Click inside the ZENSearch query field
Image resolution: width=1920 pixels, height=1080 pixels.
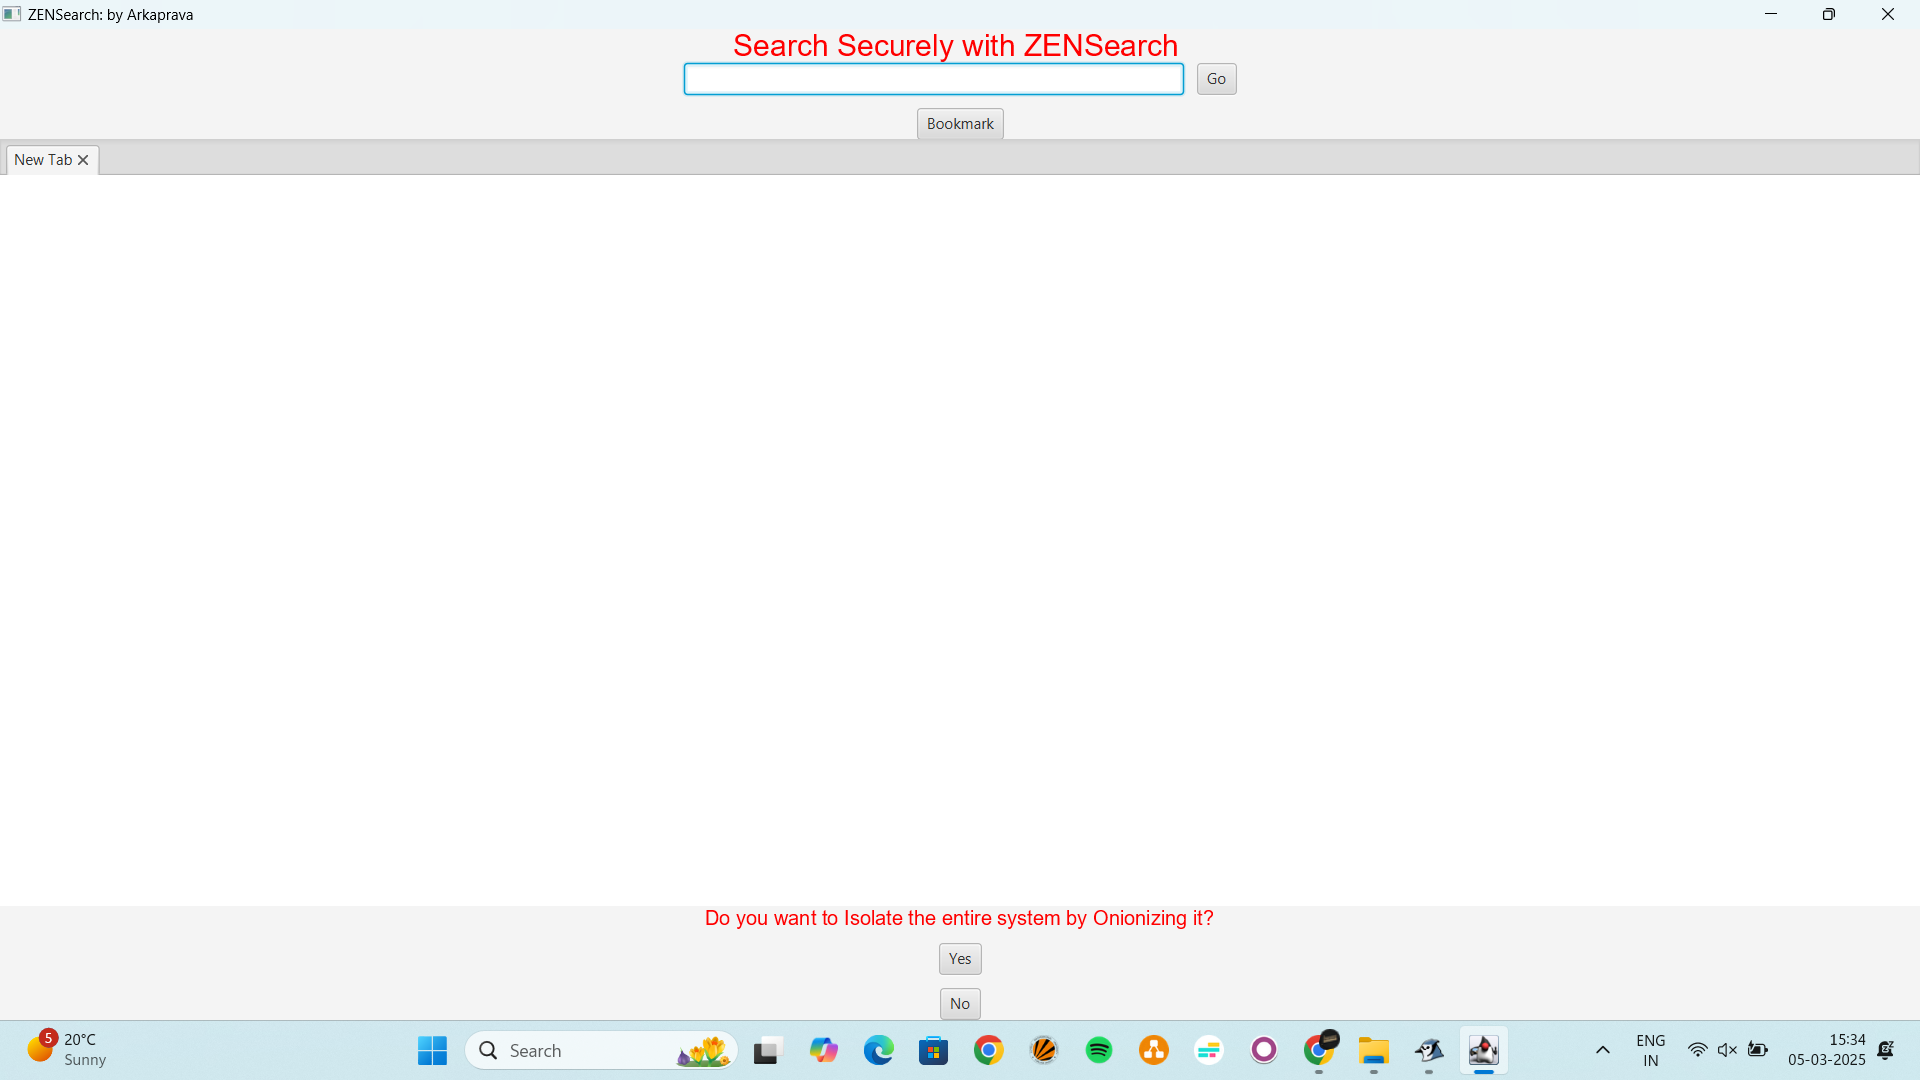point(933,78)
